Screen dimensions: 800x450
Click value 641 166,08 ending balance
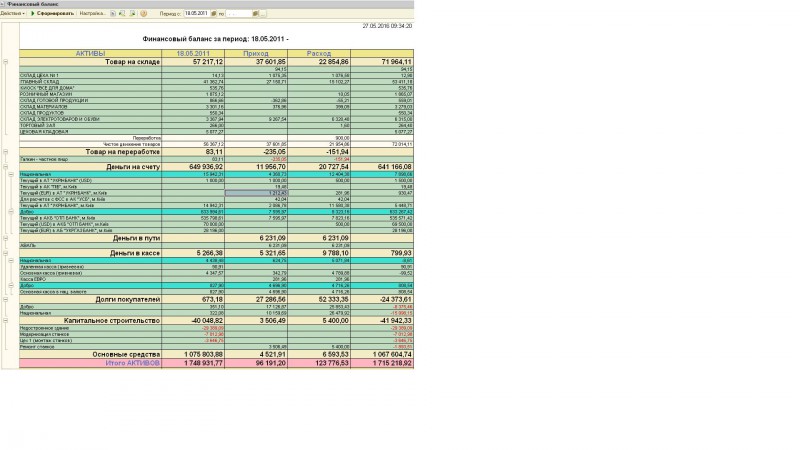394,167
